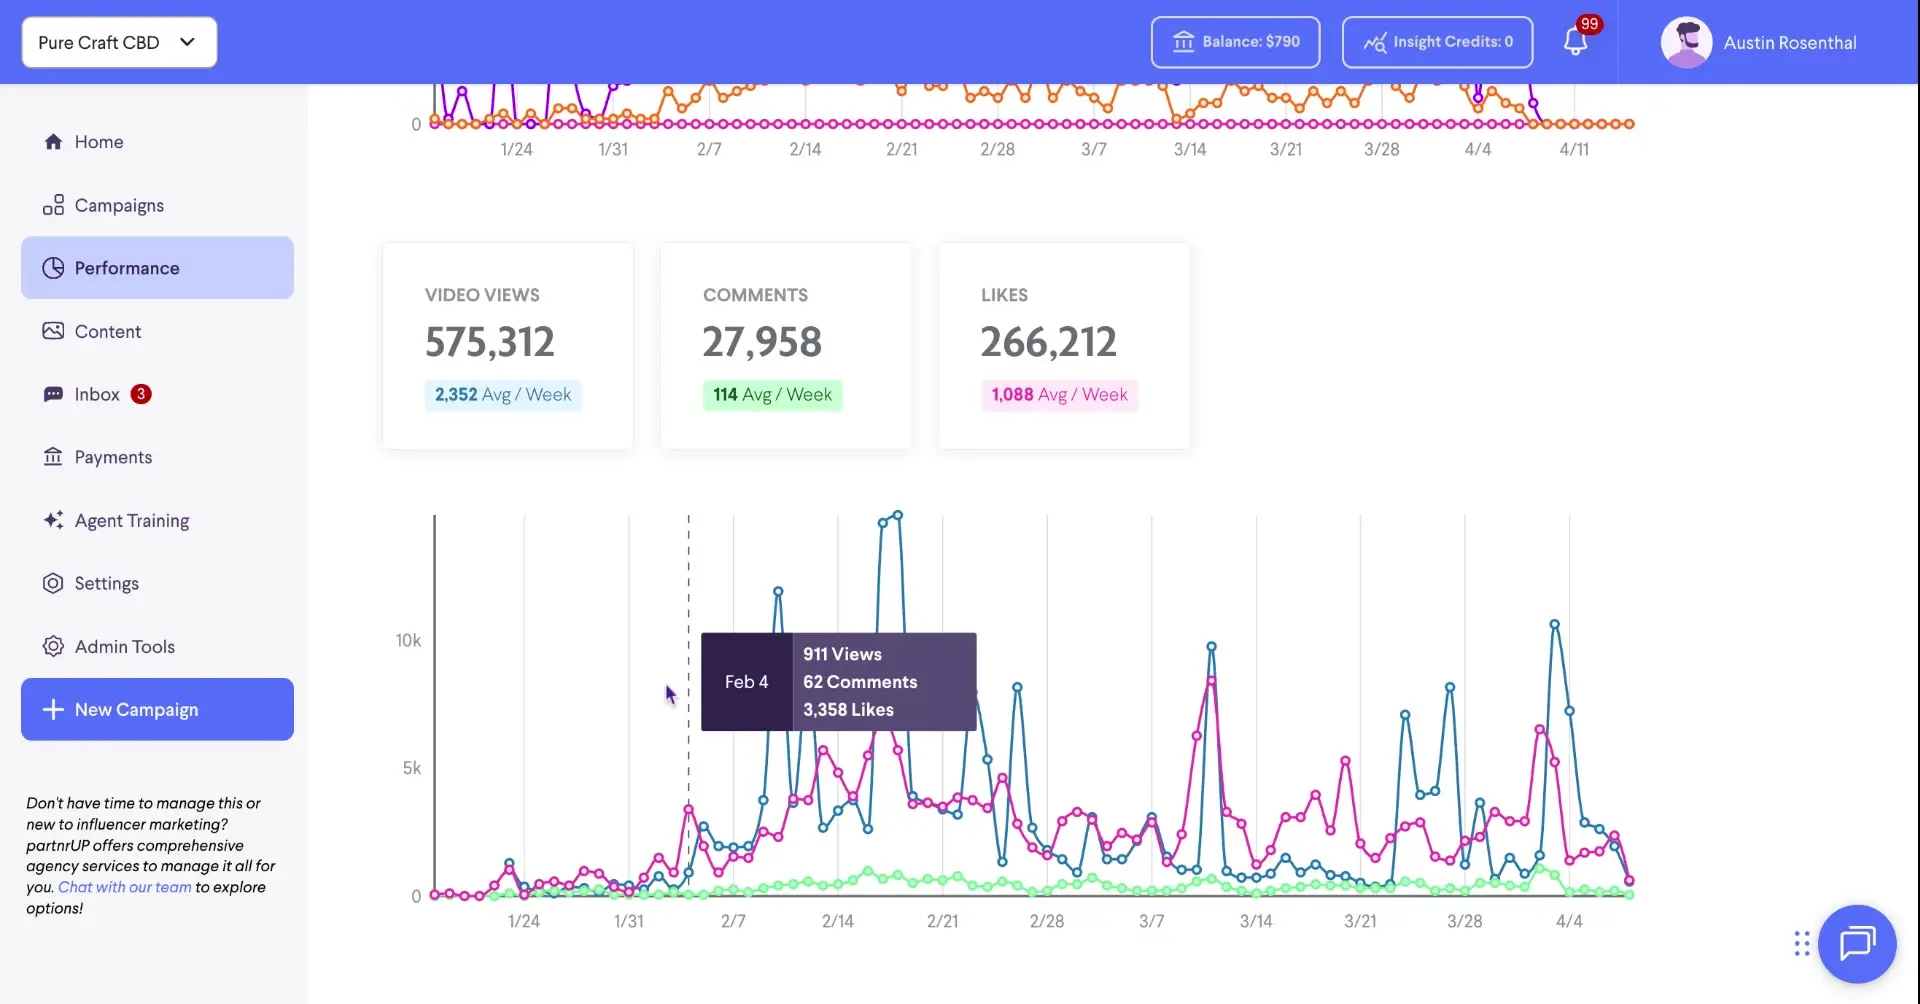Go to the Settings section
Screen dimensions: 1920x1004
[105, 582]
